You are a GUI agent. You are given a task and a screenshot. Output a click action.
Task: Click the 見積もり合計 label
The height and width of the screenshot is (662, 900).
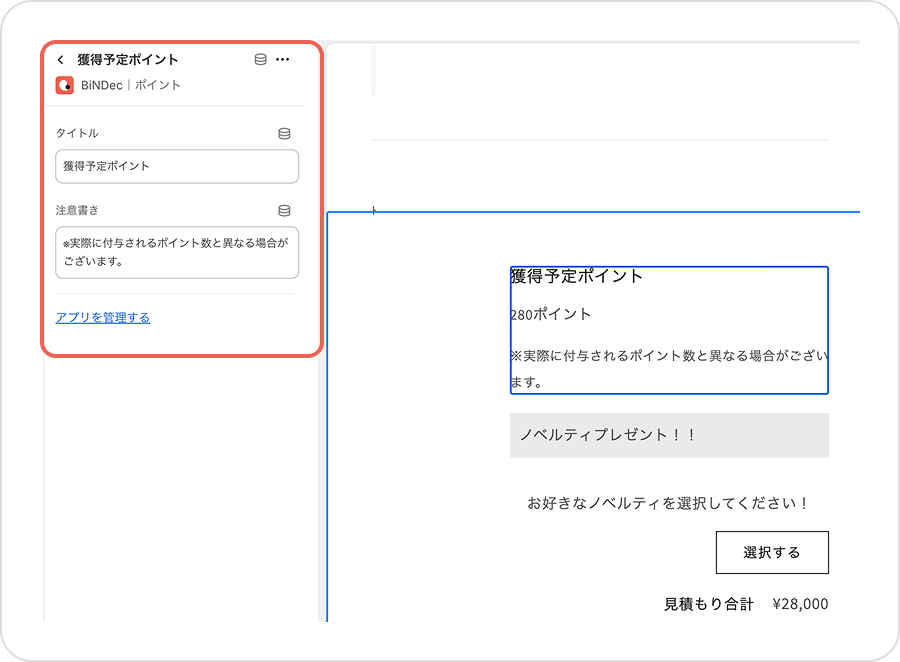click(708, 604)
